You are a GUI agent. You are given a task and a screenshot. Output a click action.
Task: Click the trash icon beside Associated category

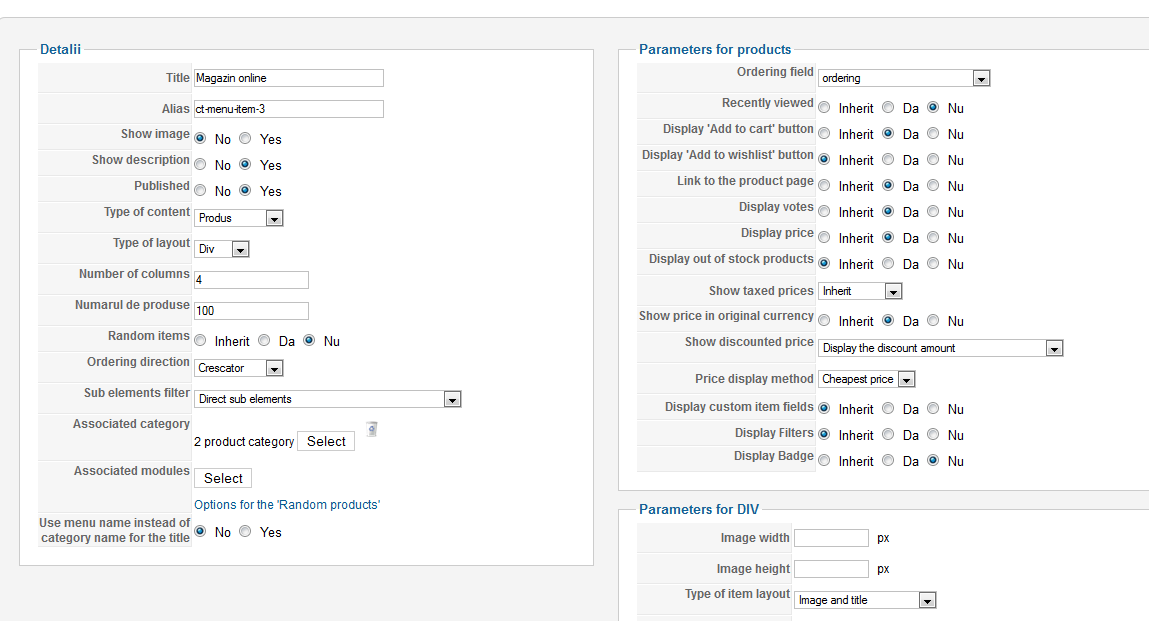372,429
